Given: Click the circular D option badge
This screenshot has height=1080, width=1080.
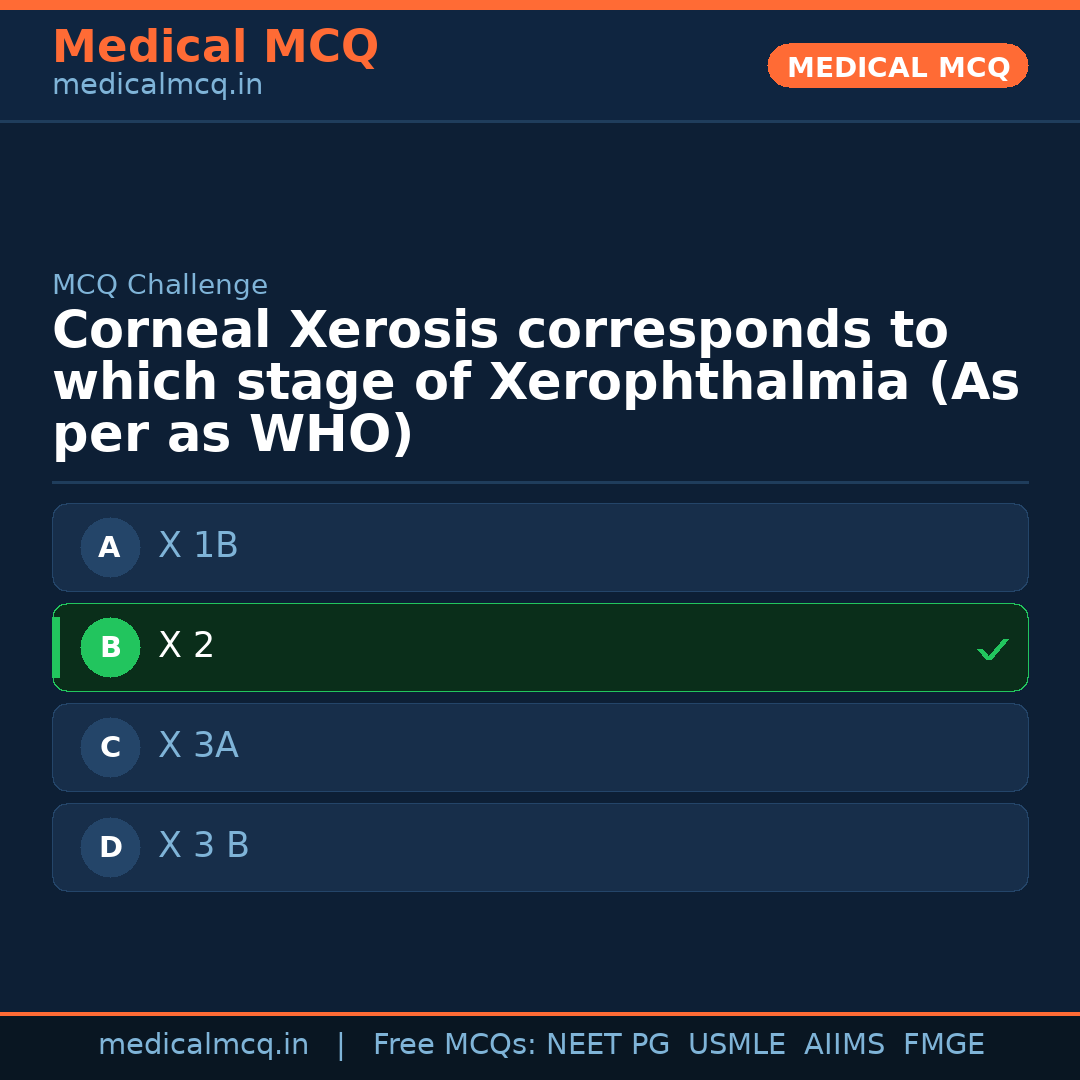Looking at the screenshot, I should [x=110, y=847].
